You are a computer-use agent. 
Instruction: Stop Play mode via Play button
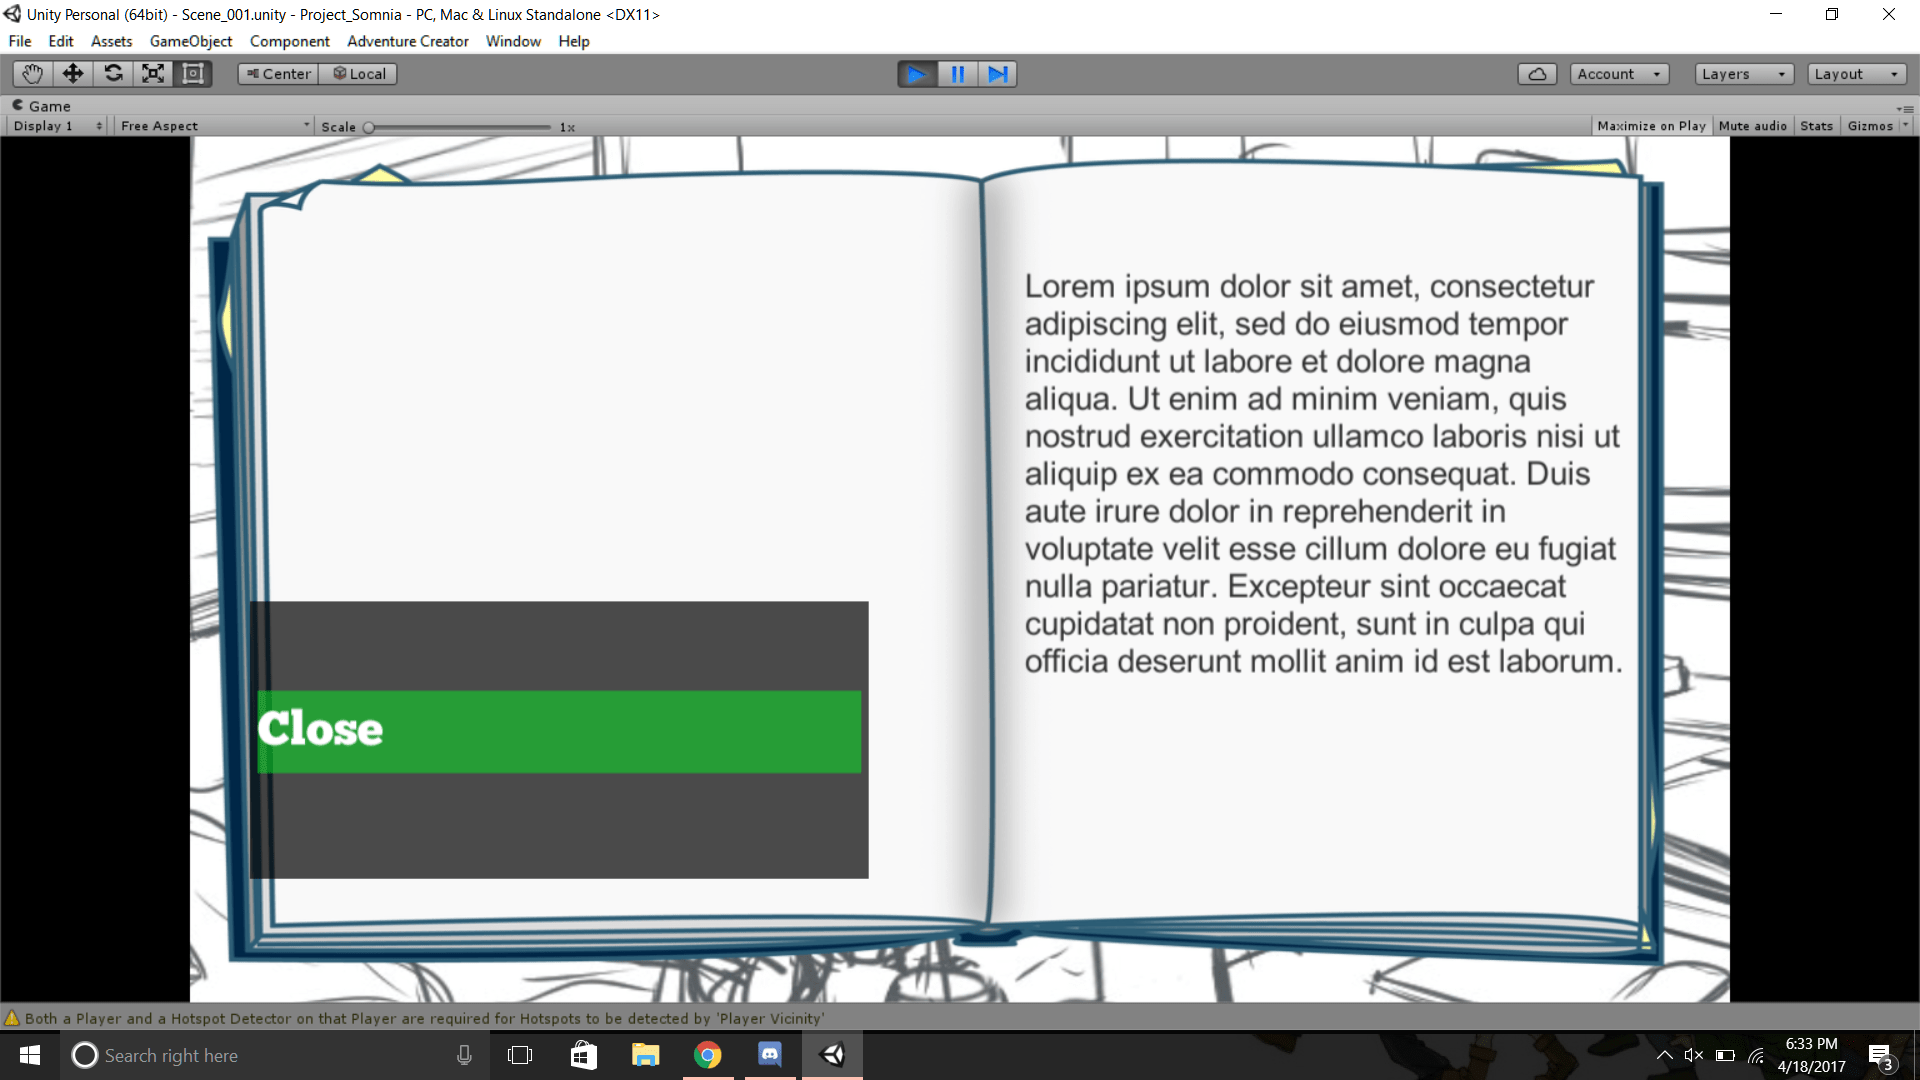917,74
